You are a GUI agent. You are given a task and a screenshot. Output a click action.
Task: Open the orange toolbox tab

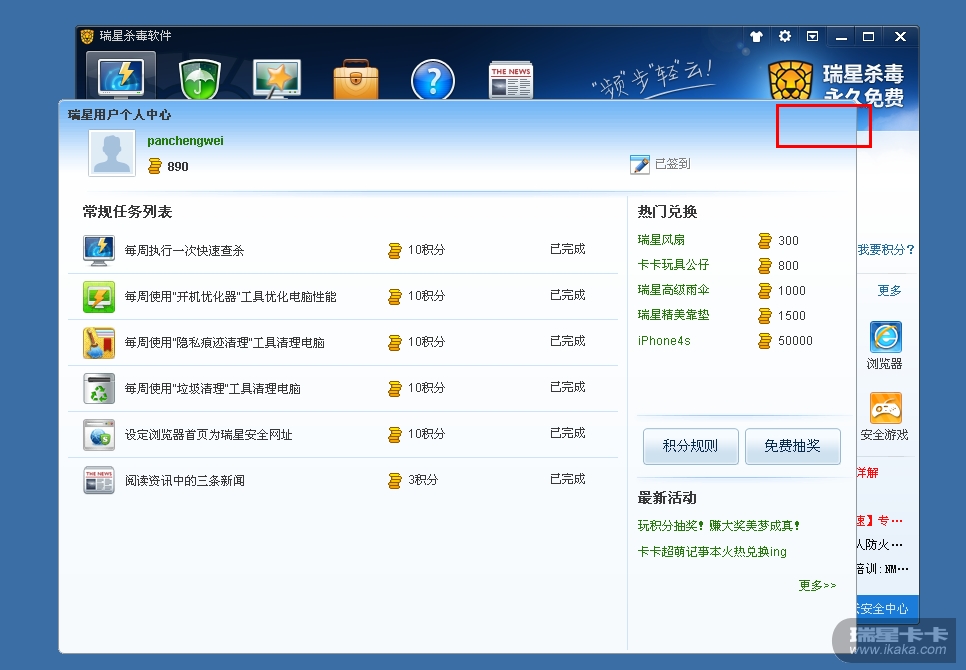tap(355, 79)
